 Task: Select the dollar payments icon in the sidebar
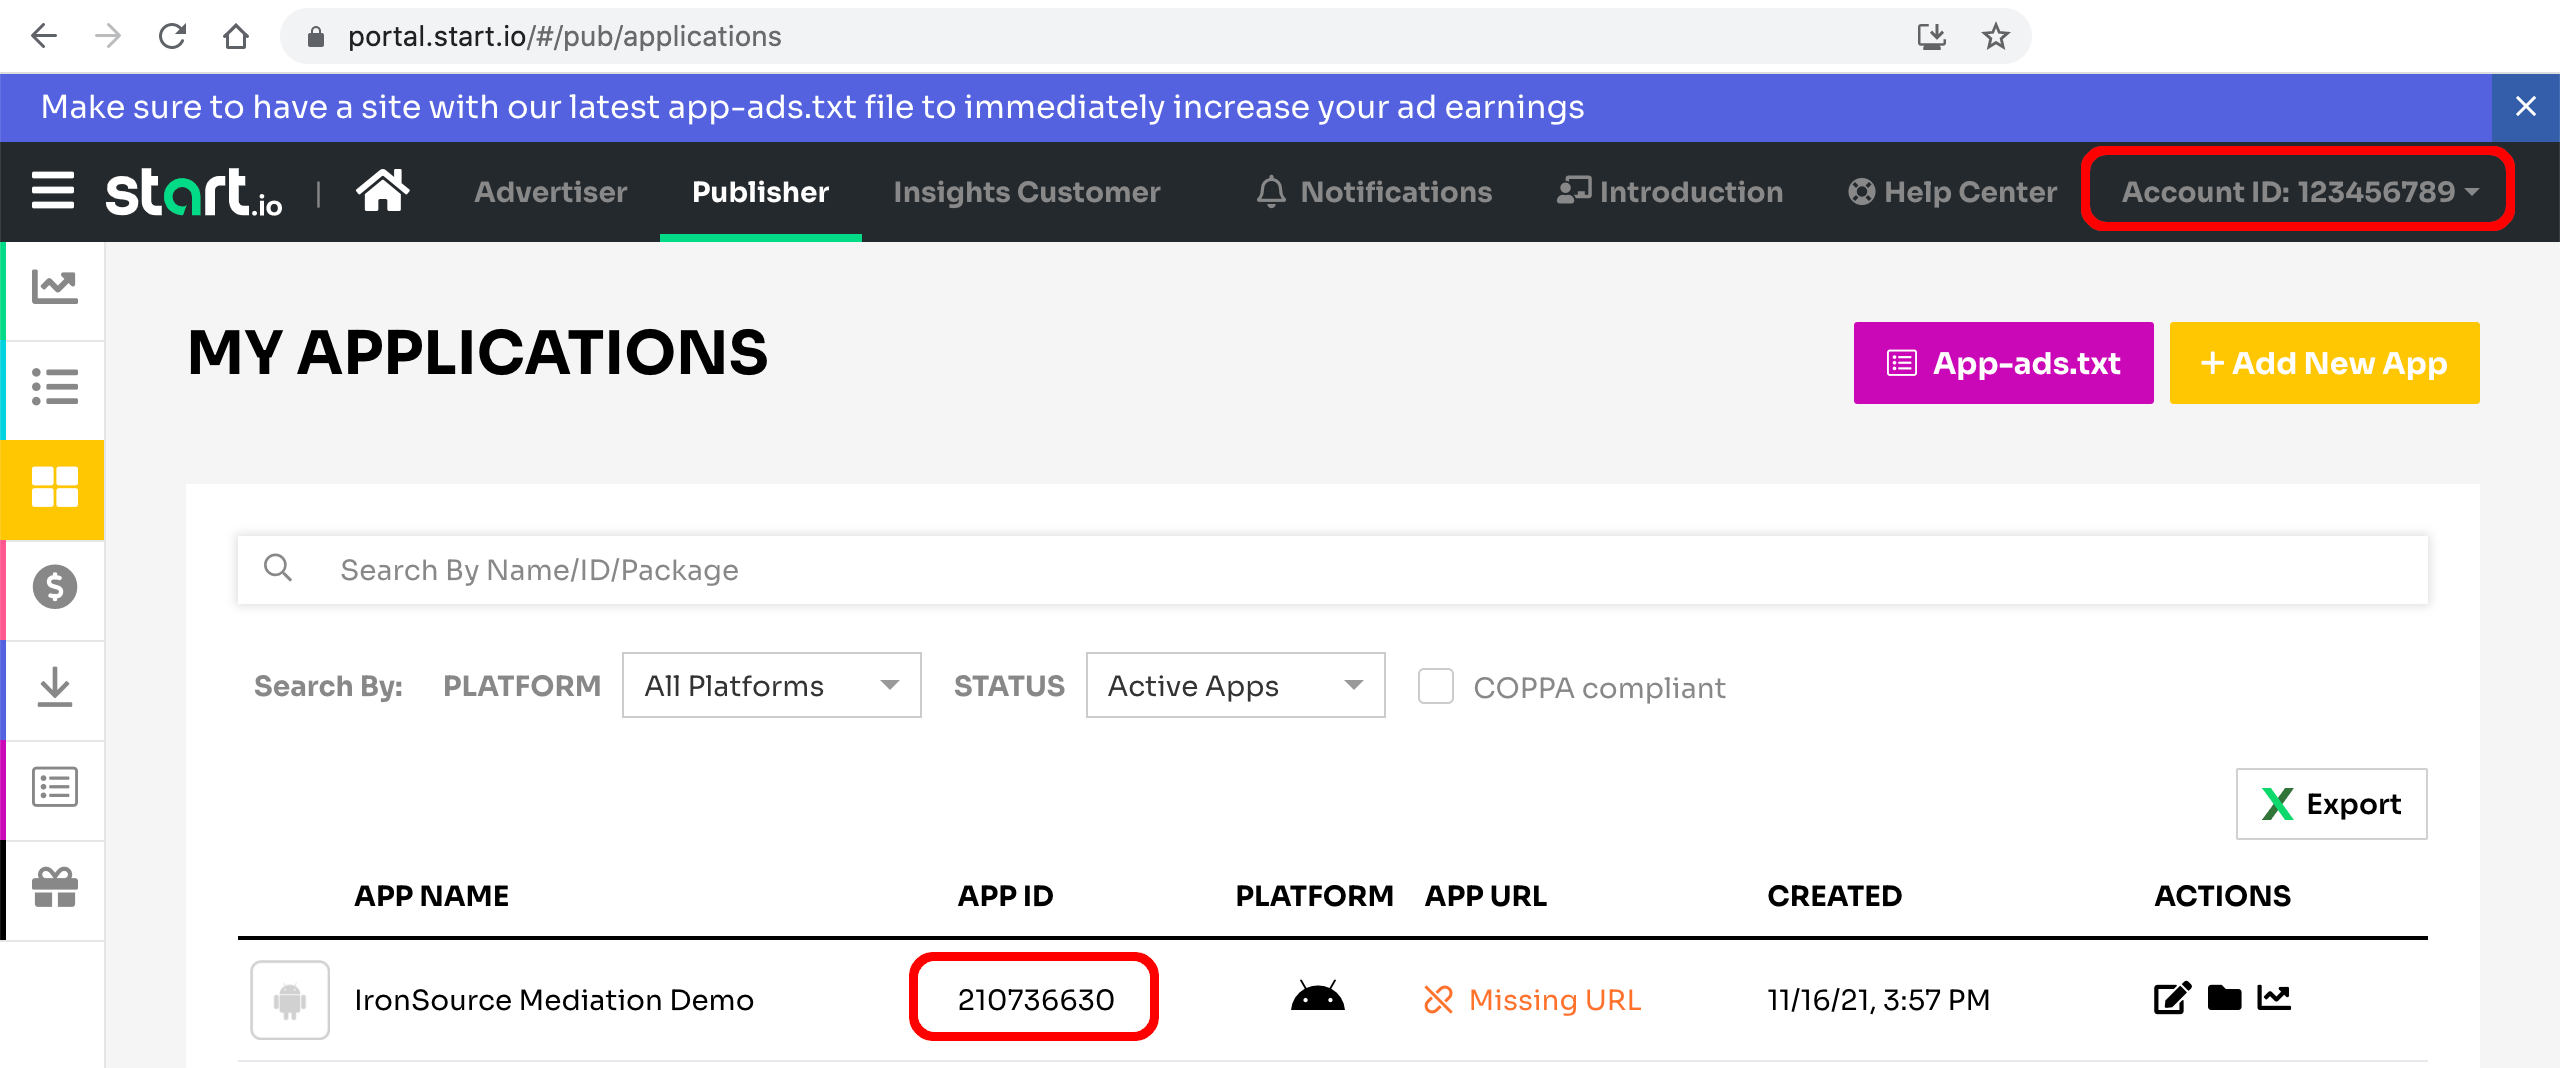point(54,588)
